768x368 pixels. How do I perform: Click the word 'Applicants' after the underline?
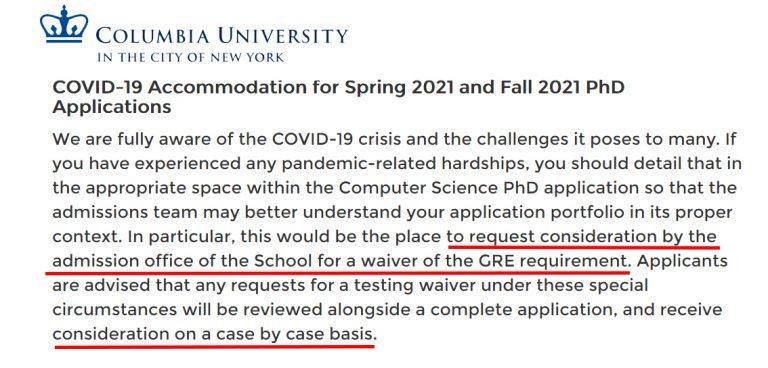tap(682, 261)
